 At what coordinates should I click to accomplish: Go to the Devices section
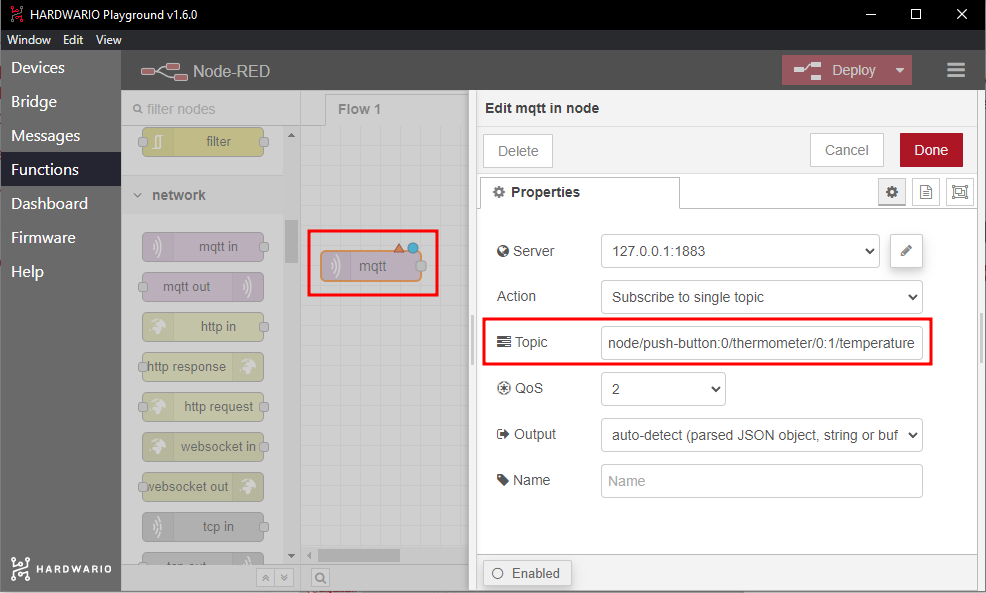(x=60, y=67)
